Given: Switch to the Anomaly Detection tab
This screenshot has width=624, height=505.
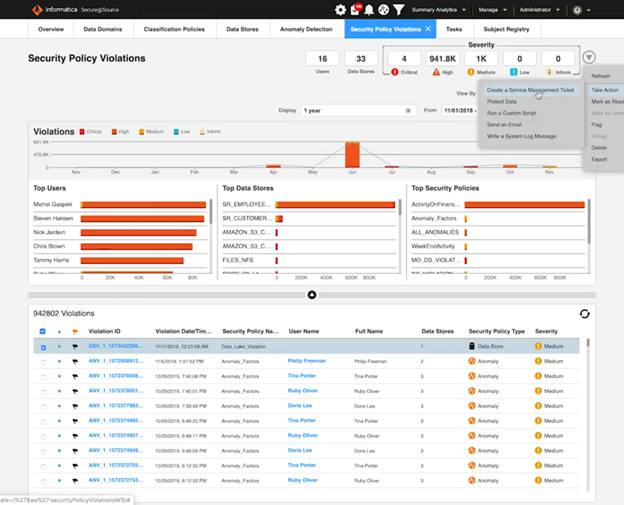Looking at the screenshot, I should [x=306, y=29].
